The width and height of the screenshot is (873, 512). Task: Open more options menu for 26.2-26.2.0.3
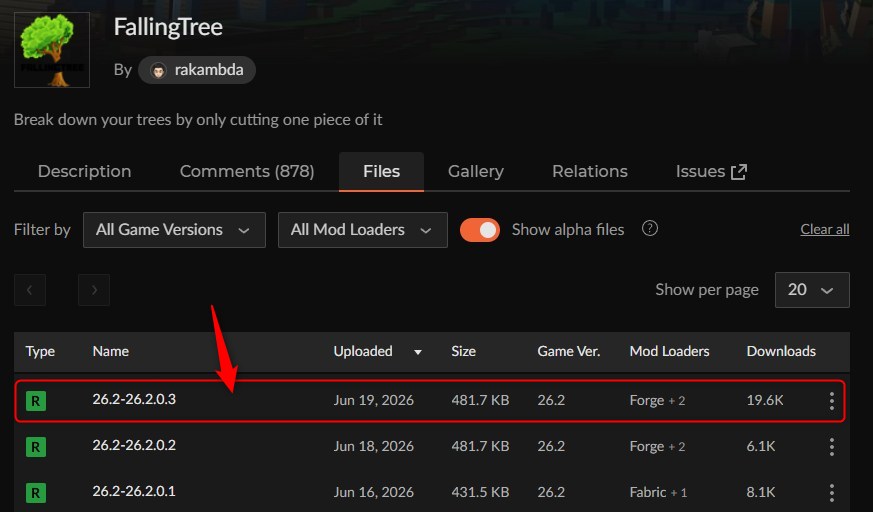[831, 401]
